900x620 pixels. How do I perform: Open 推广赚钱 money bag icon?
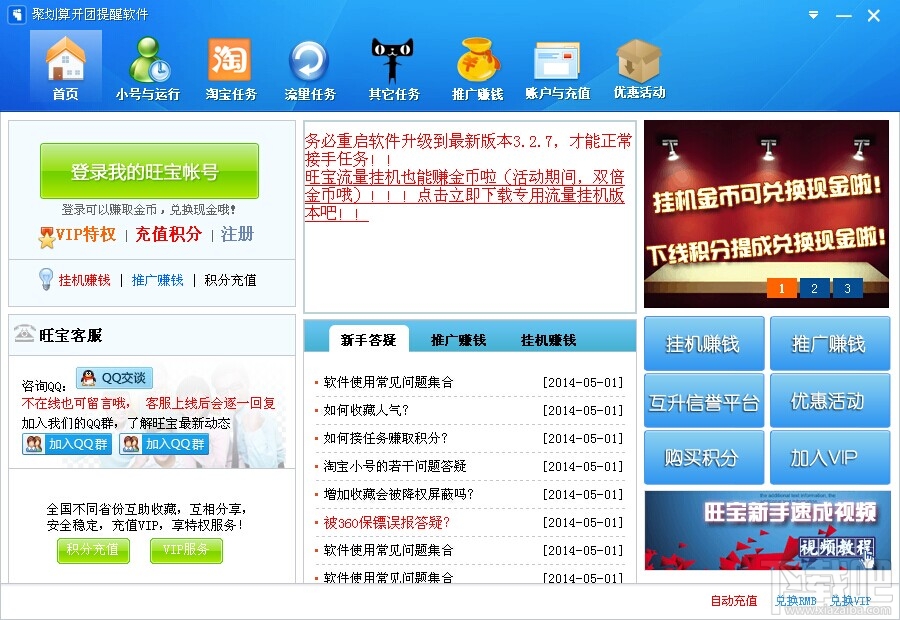click(x=478, y=67)
